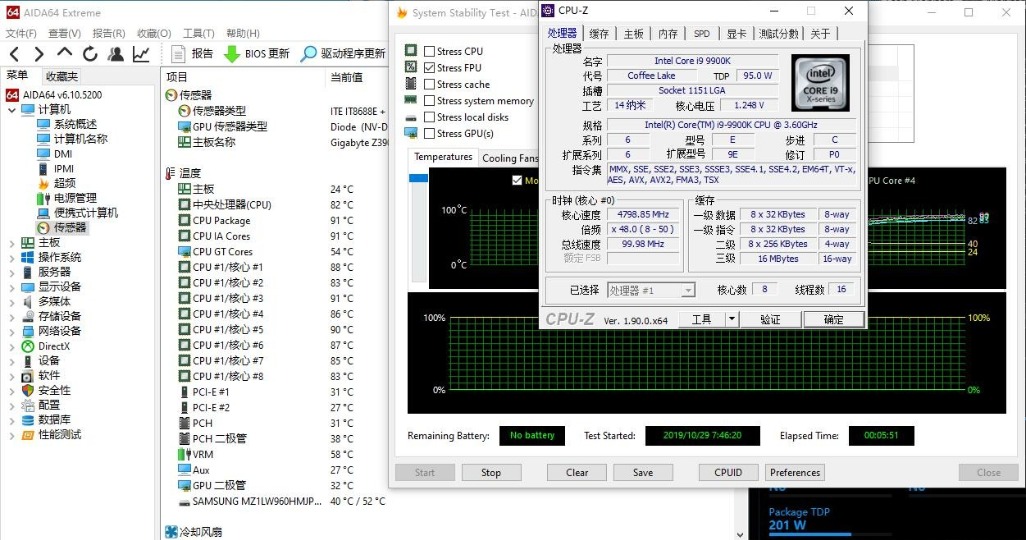Open the user icon in AIDA64 toolbar
This screenshot has height=540, width=1026.
pos(116,54)
